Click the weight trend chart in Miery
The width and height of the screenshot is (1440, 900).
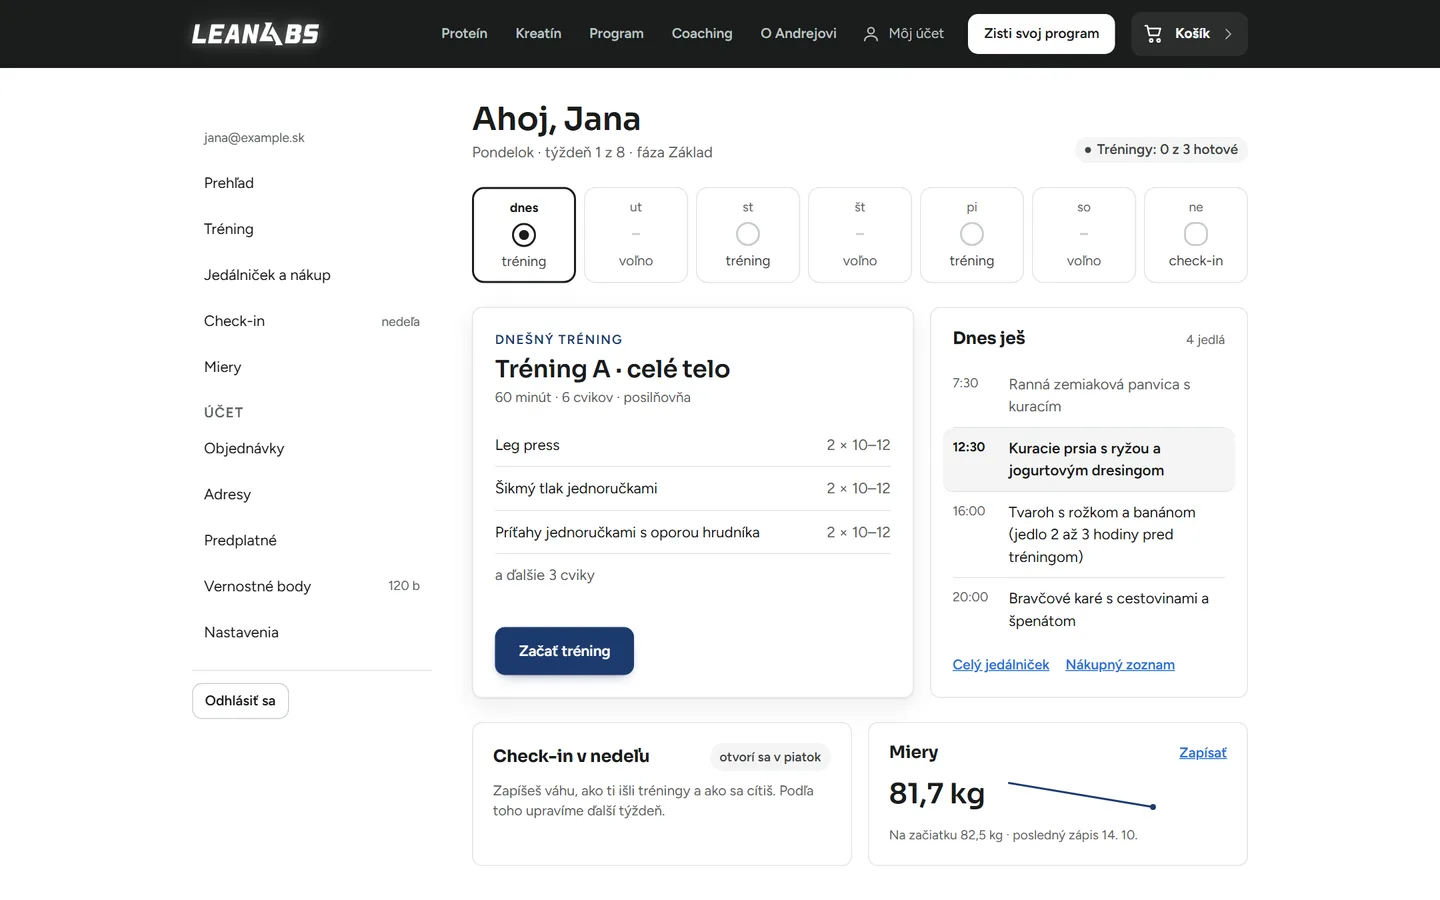1083,795
